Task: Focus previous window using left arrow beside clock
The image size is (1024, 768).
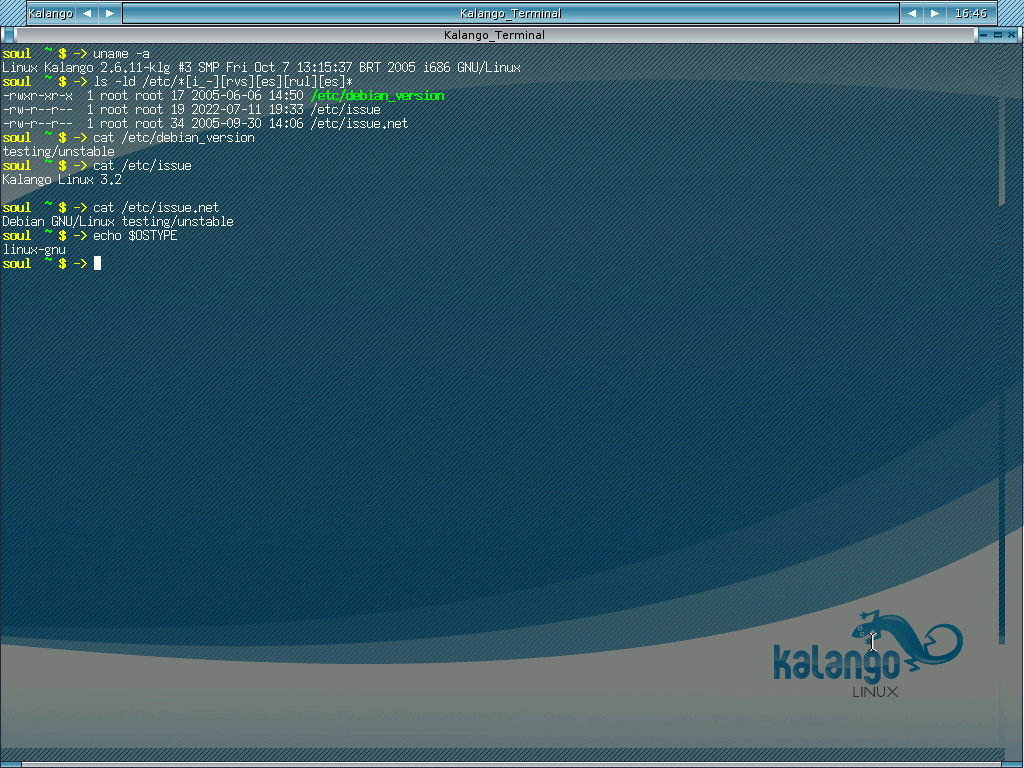Action: (x=912, y=13)
